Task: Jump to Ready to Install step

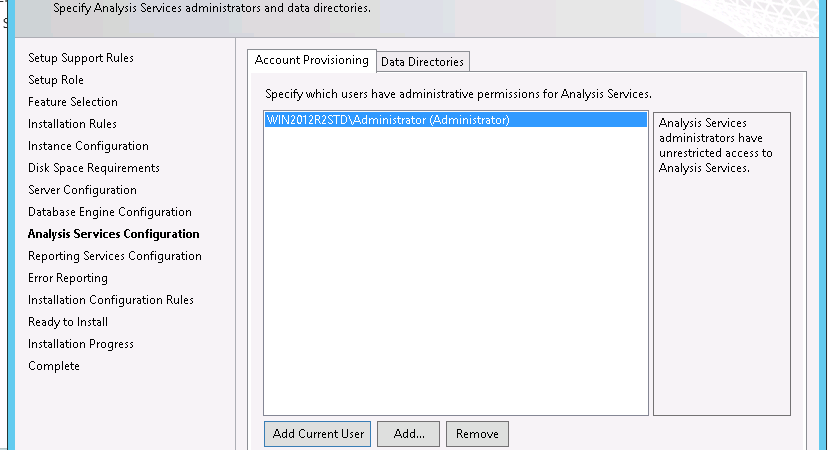Action: click(68, 322)
